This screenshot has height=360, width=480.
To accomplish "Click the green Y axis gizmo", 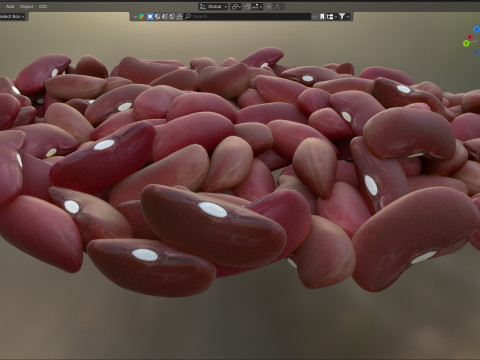I will tap(466, 43).
